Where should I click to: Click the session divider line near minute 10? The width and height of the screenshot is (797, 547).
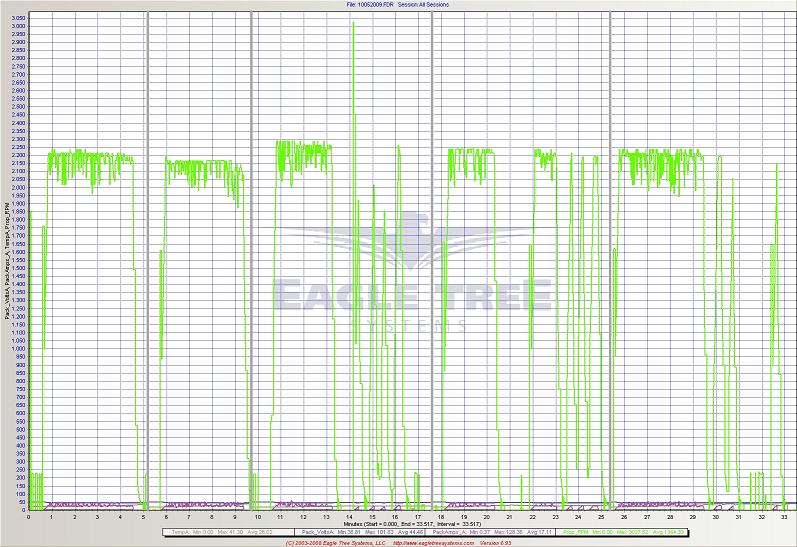tap(251, 250)
